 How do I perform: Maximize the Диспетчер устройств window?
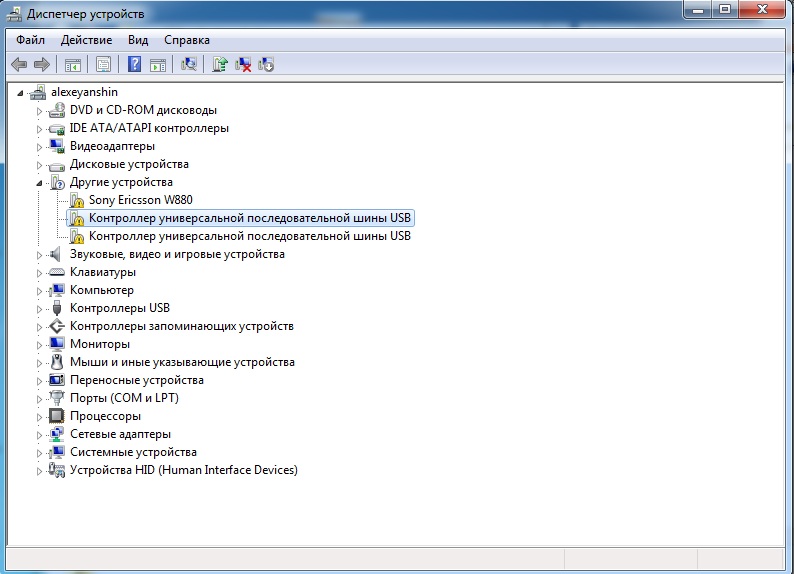click(725, 10)
